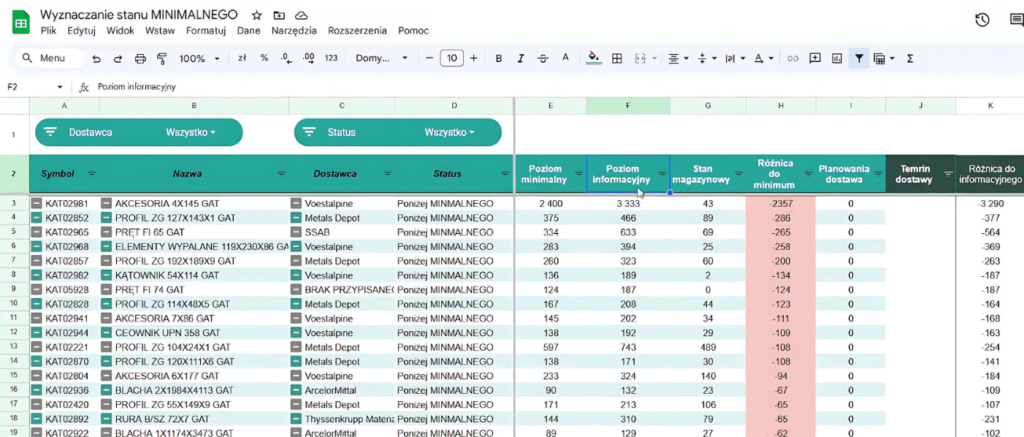This screenshot has height=437, width=1024.
Task: Click the insert link icon
Action: coord(793,59)
